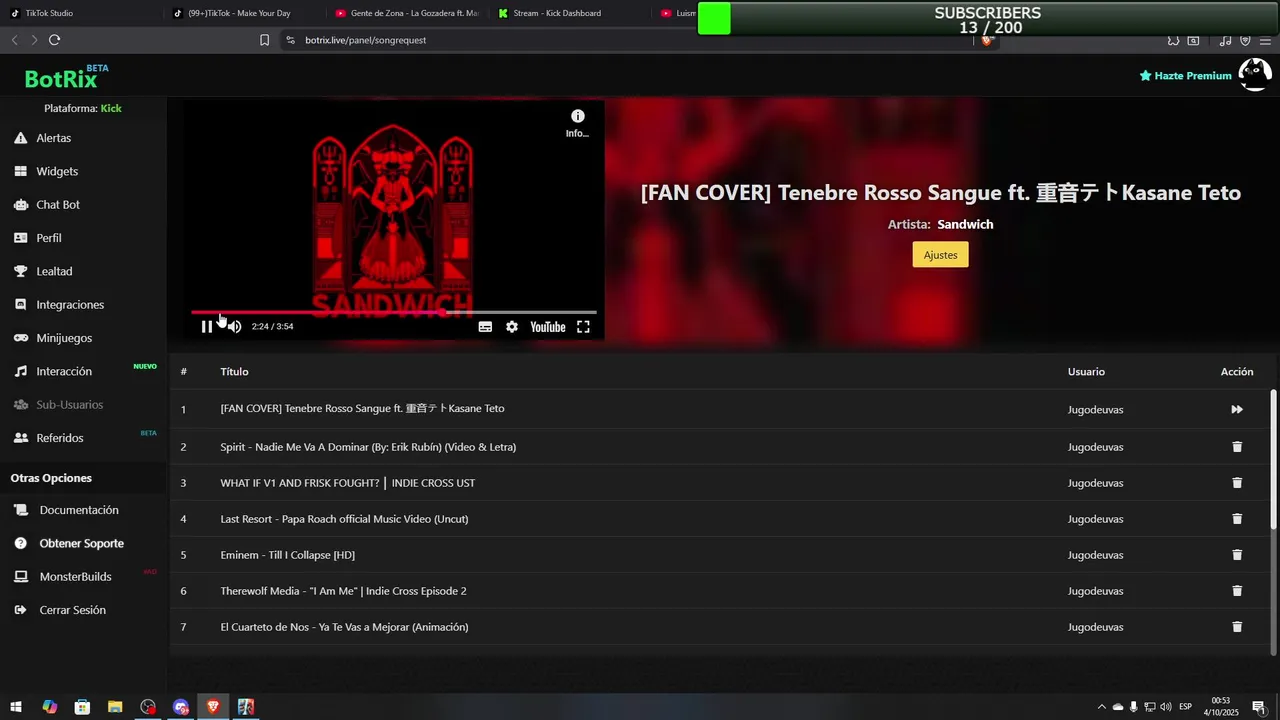This screenshot has width=1280, height=720.
Task: Bookmark this page icon
Action: (264, 40)
